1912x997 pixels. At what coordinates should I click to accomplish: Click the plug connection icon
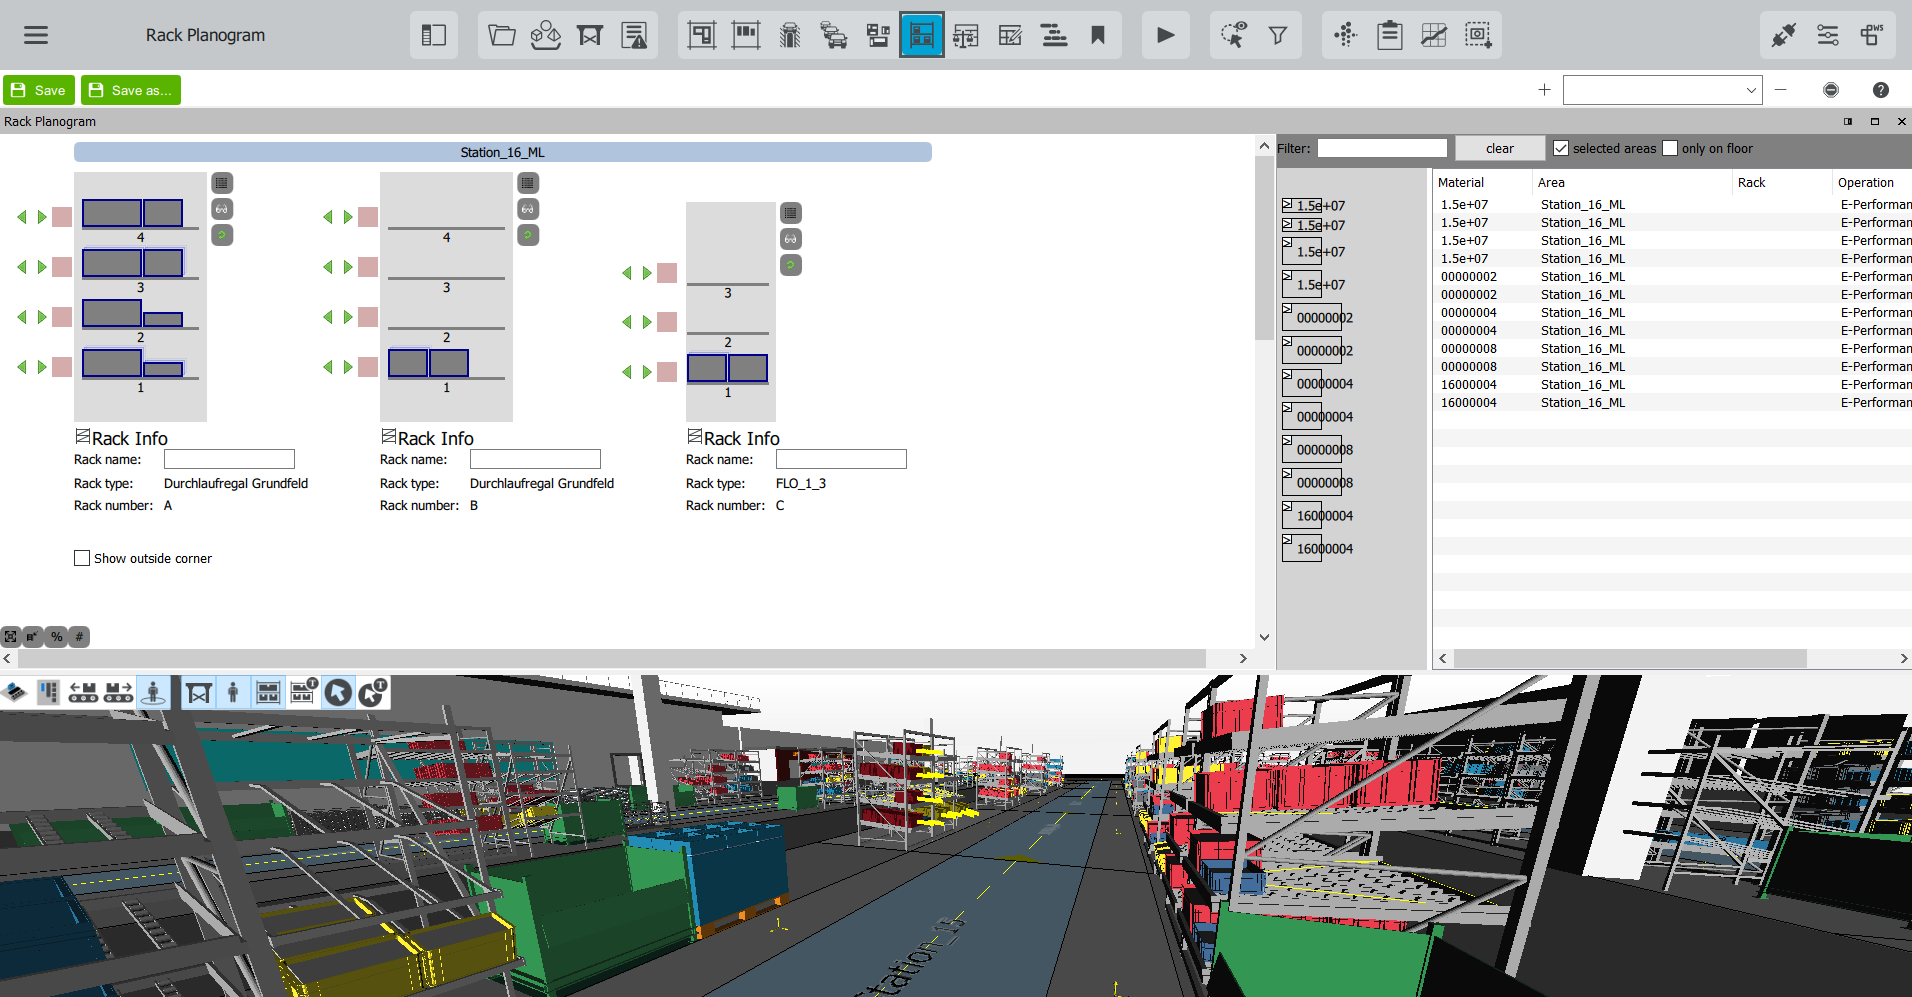coord(1783,35)
